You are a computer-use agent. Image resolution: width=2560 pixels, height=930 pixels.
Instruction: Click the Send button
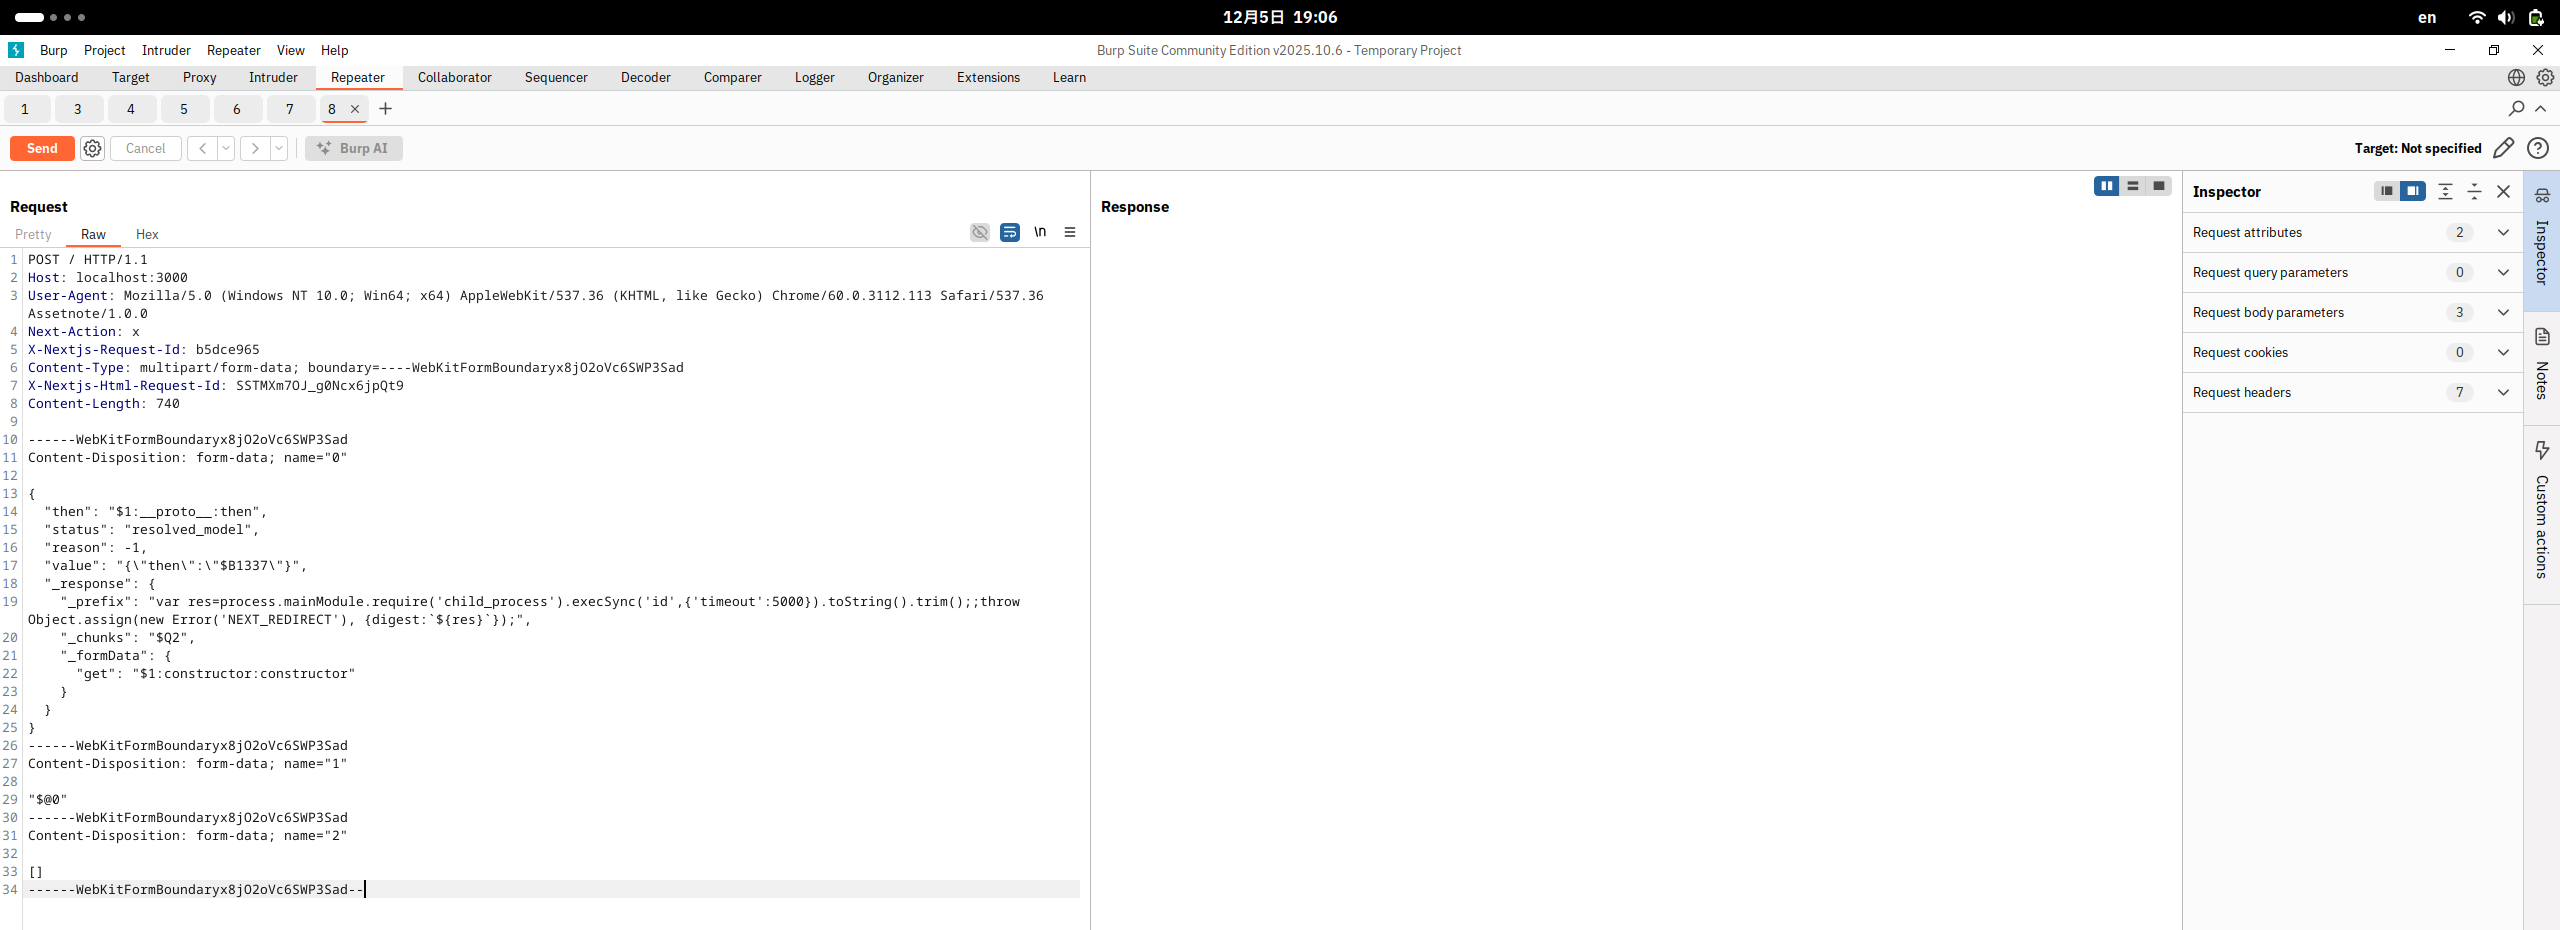[x=41, y=148]
